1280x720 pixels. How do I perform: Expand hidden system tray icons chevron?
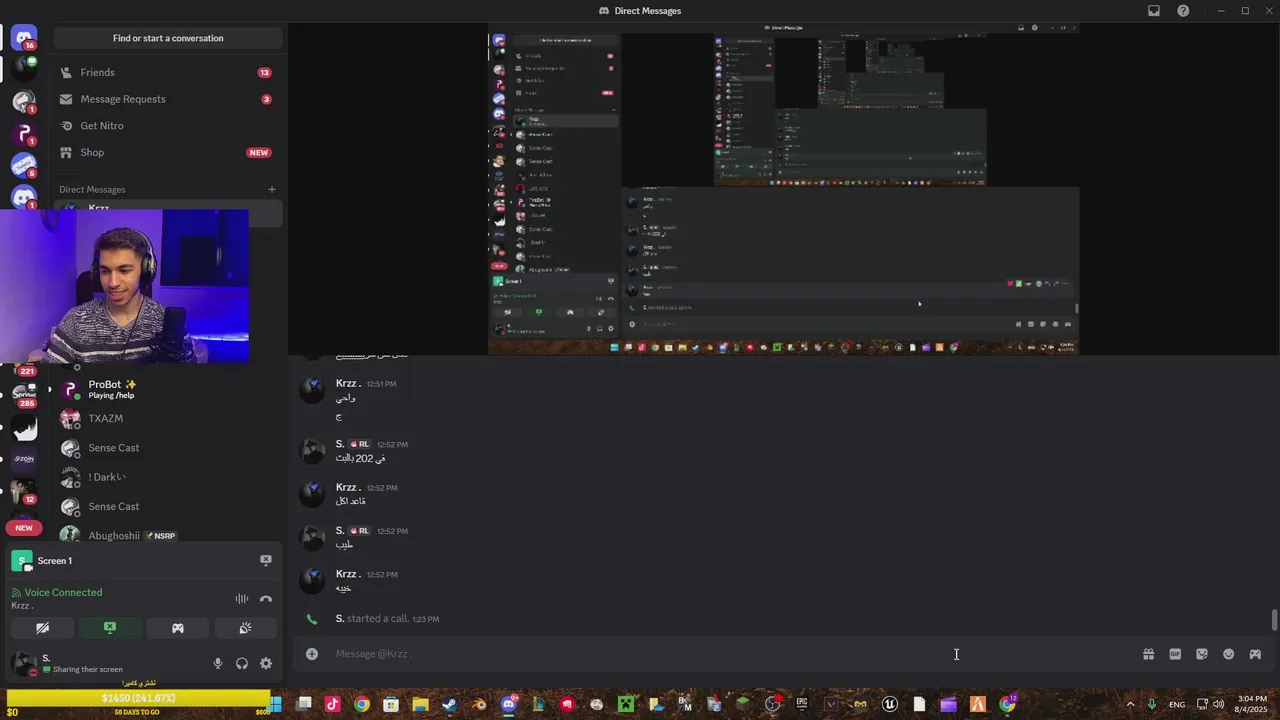pyautogui.click(x=1131, y=704)
